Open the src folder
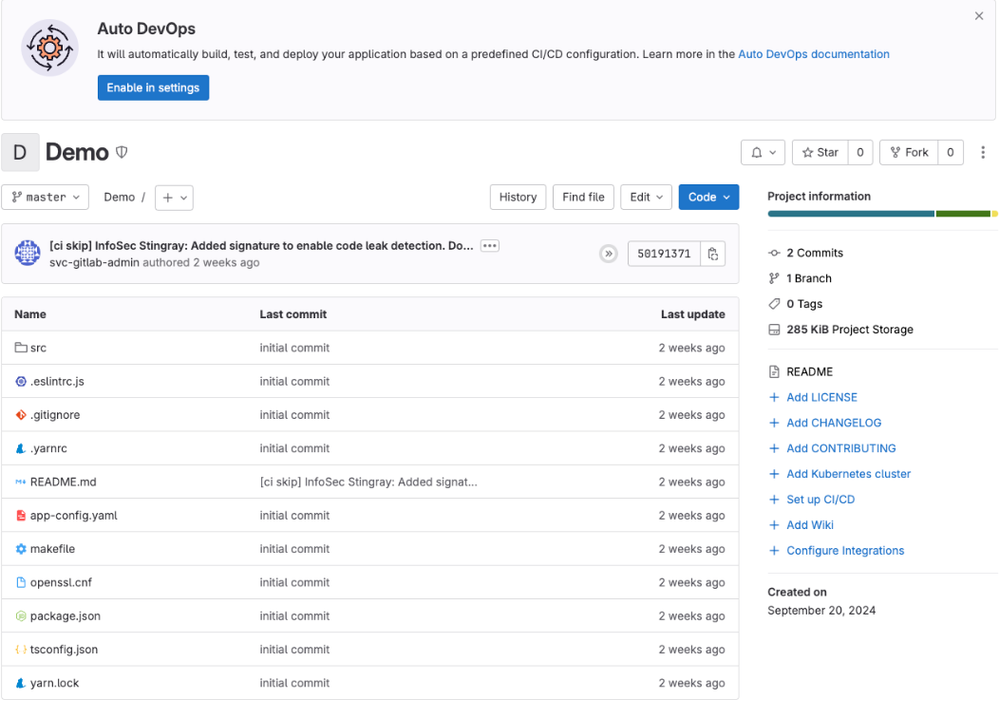 (38, 348)
